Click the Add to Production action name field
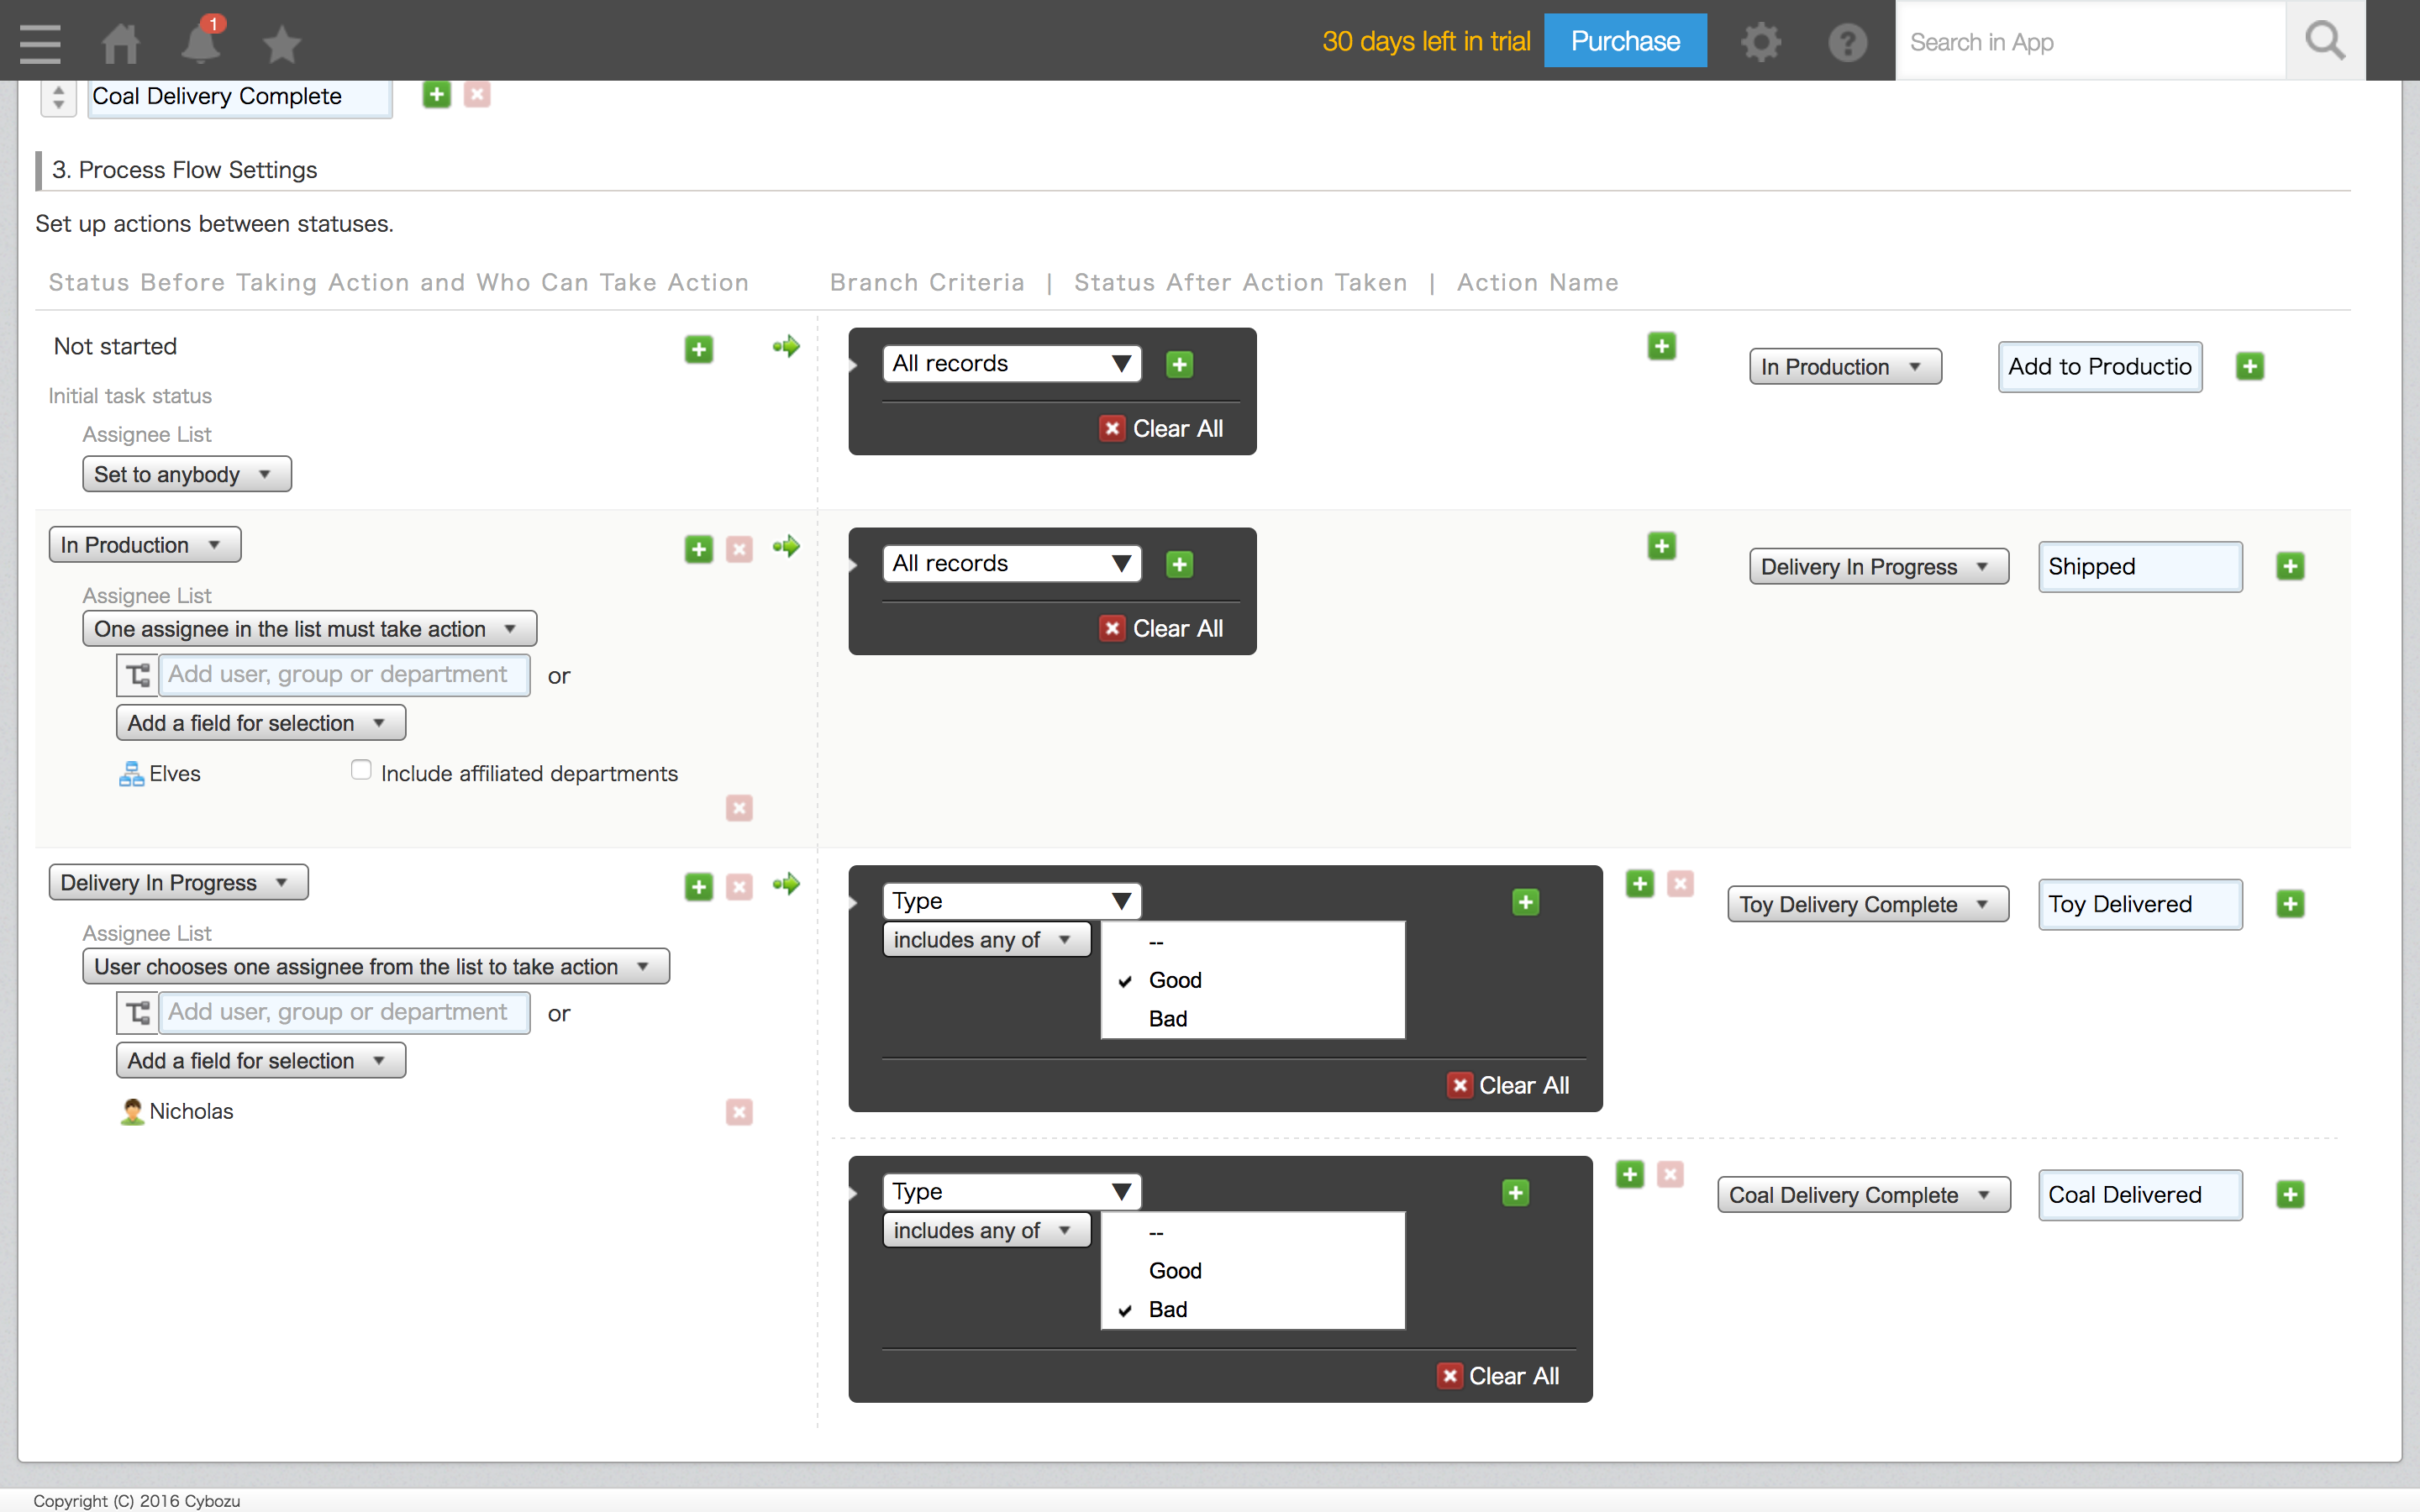 coord(2100,366)
